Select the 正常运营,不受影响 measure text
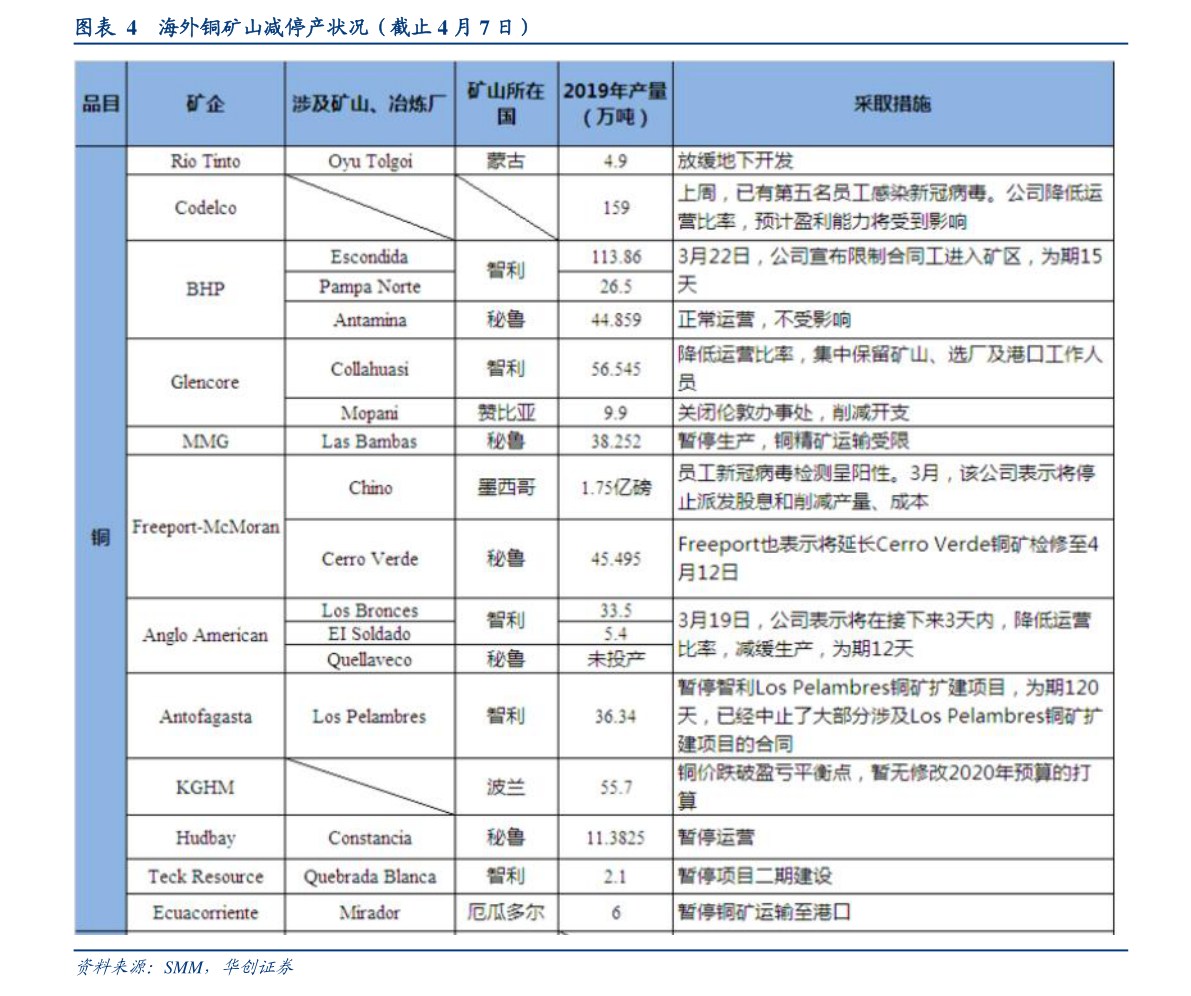Screen dimensions: 1191x996 (764, 320)
